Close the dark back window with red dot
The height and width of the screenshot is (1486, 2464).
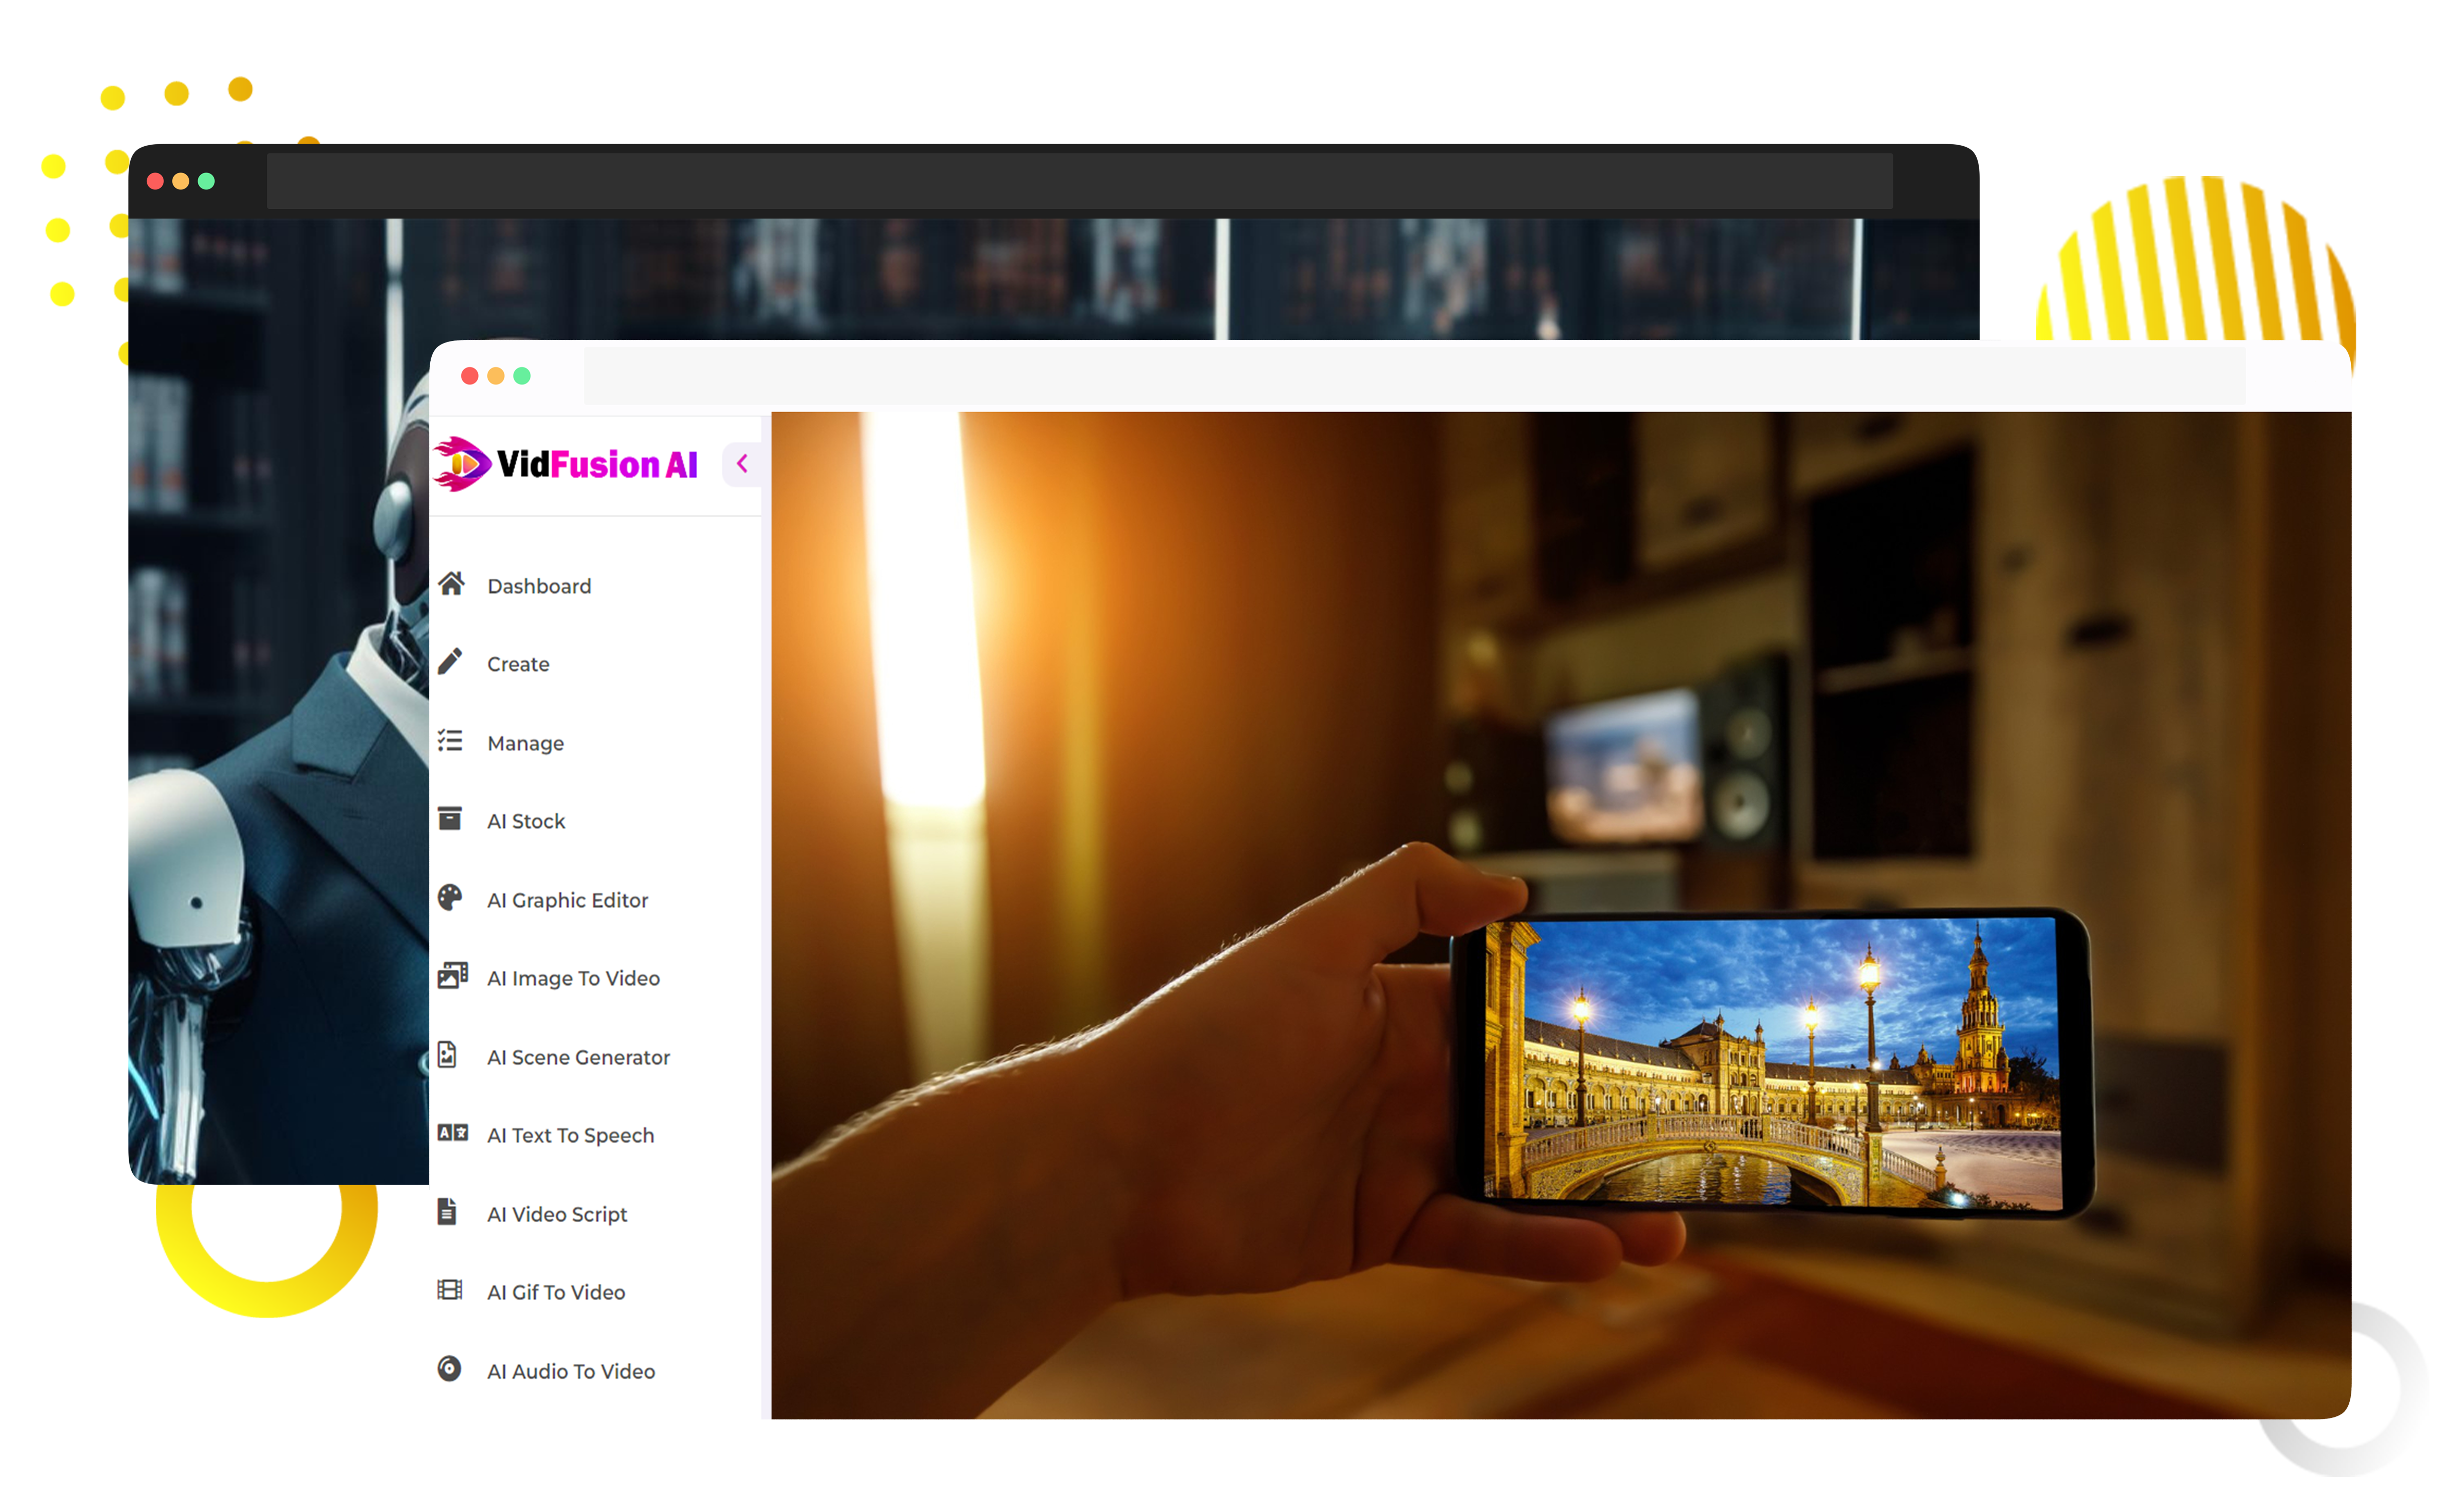155,181
